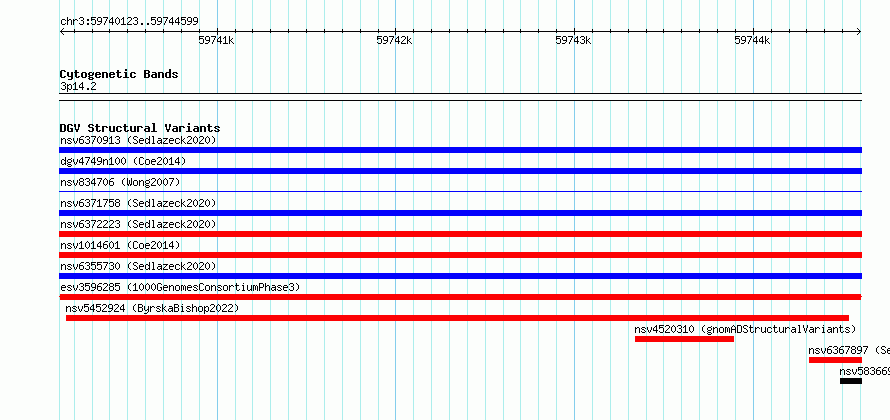The width and height of the screenshot is (890, 420).
Task: Select the blue bar under nsv6370913
Action: tap(460, 150)
